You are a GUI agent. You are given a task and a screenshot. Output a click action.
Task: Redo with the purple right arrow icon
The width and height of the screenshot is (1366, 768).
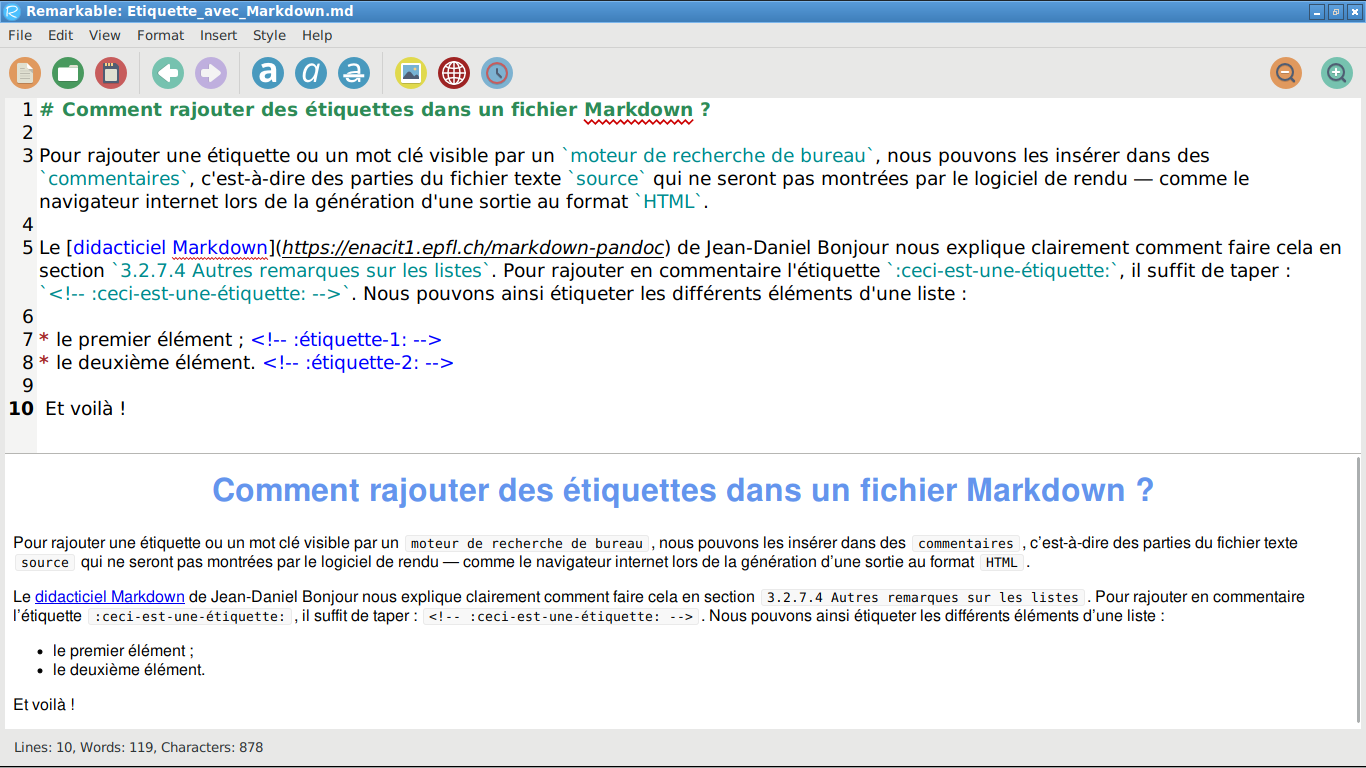[211, 73]
